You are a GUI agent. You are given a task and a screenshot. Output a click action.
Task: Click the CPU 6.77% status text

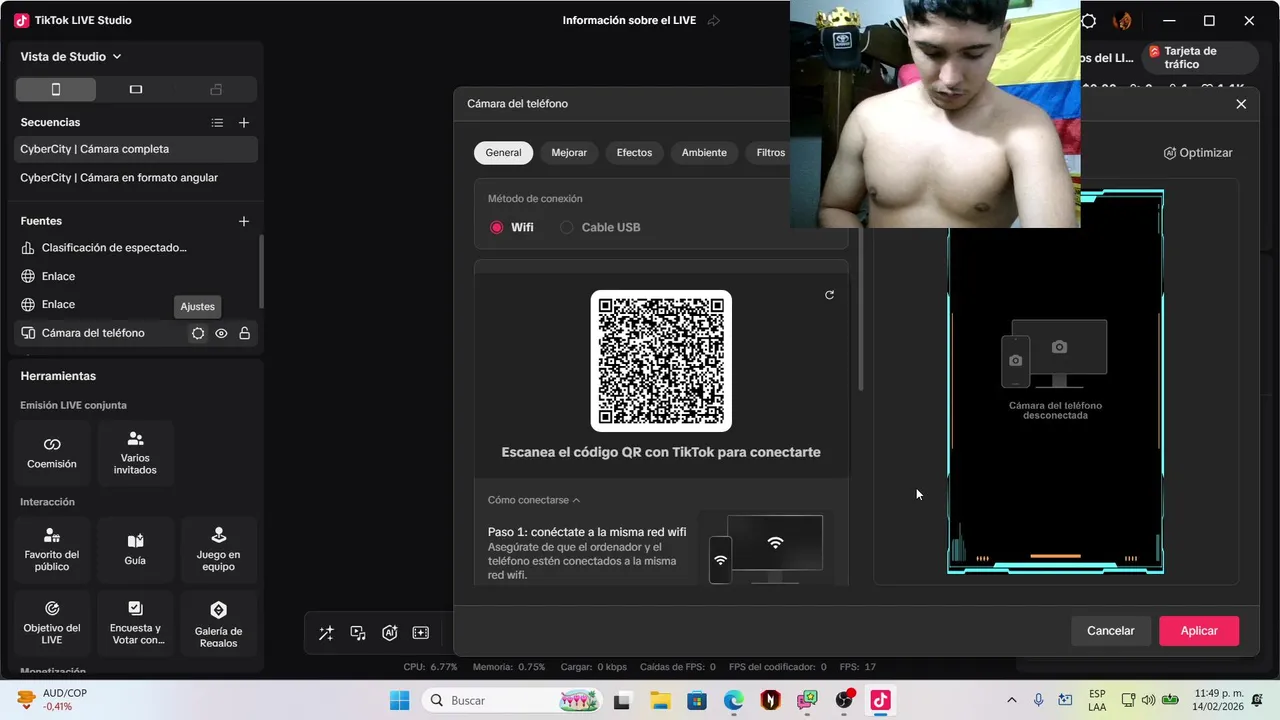[x=430, y=667]
